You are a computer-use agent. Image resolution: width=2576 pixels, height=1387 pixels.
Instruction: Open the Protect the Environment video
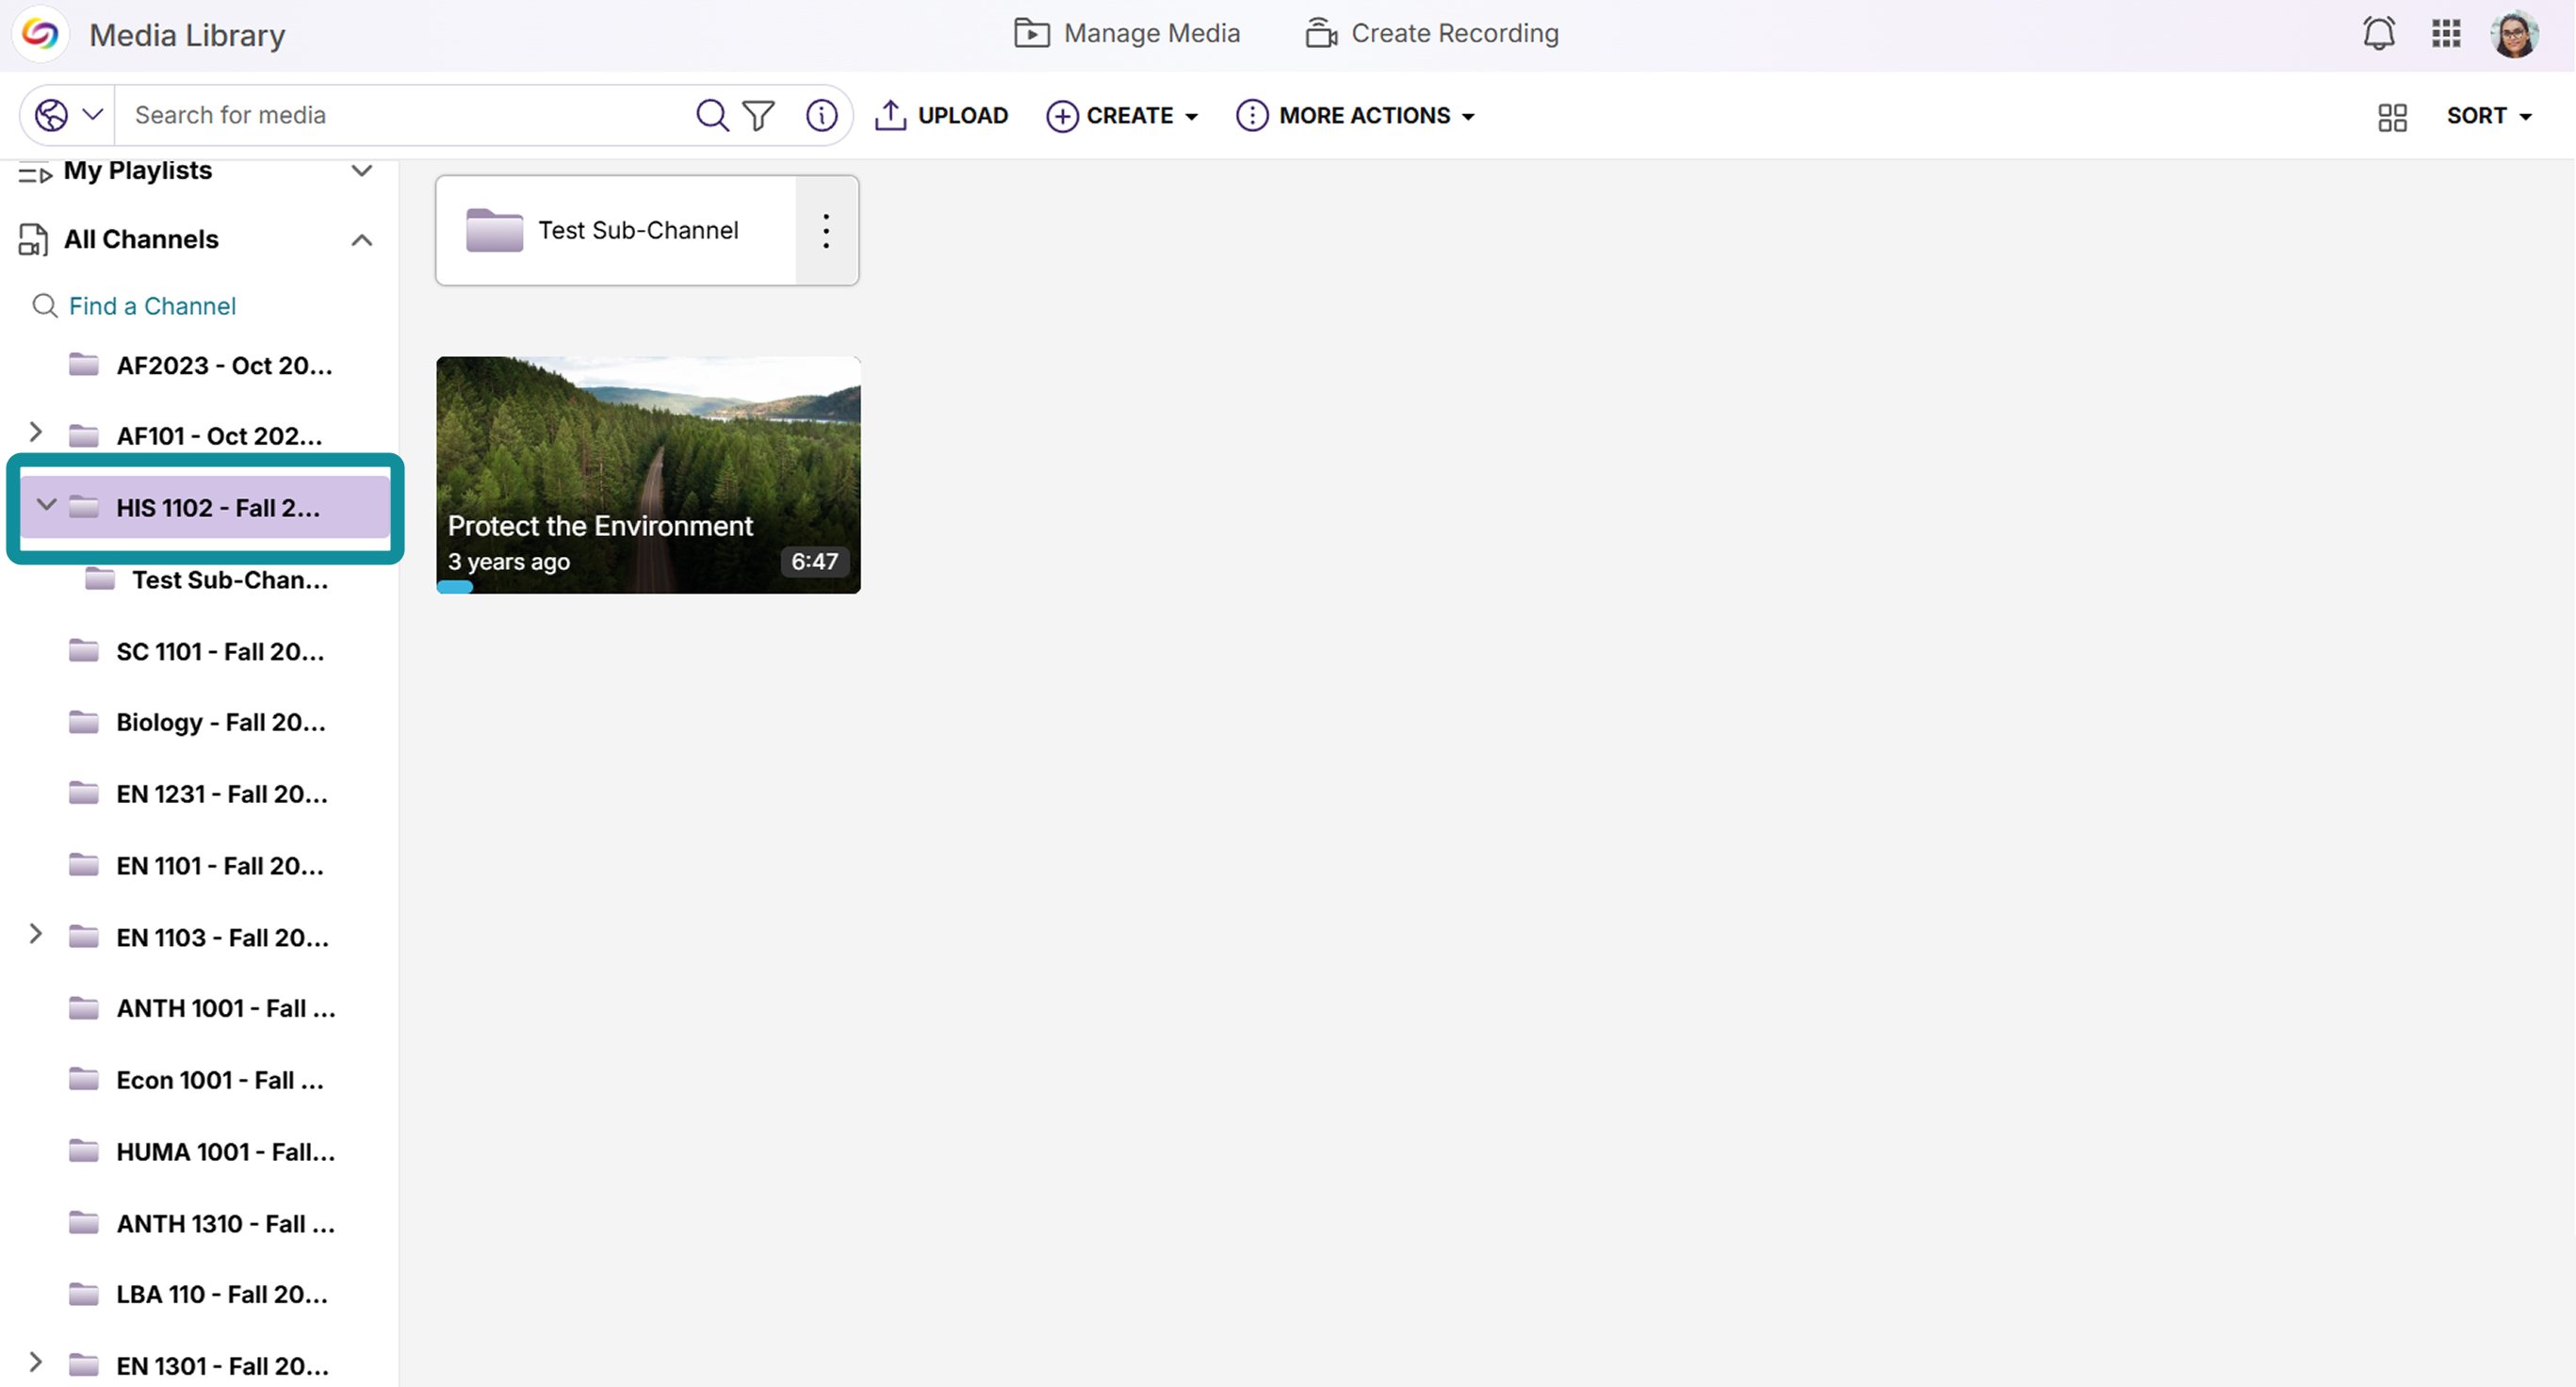pyautogui.click(x=648, y=475)
